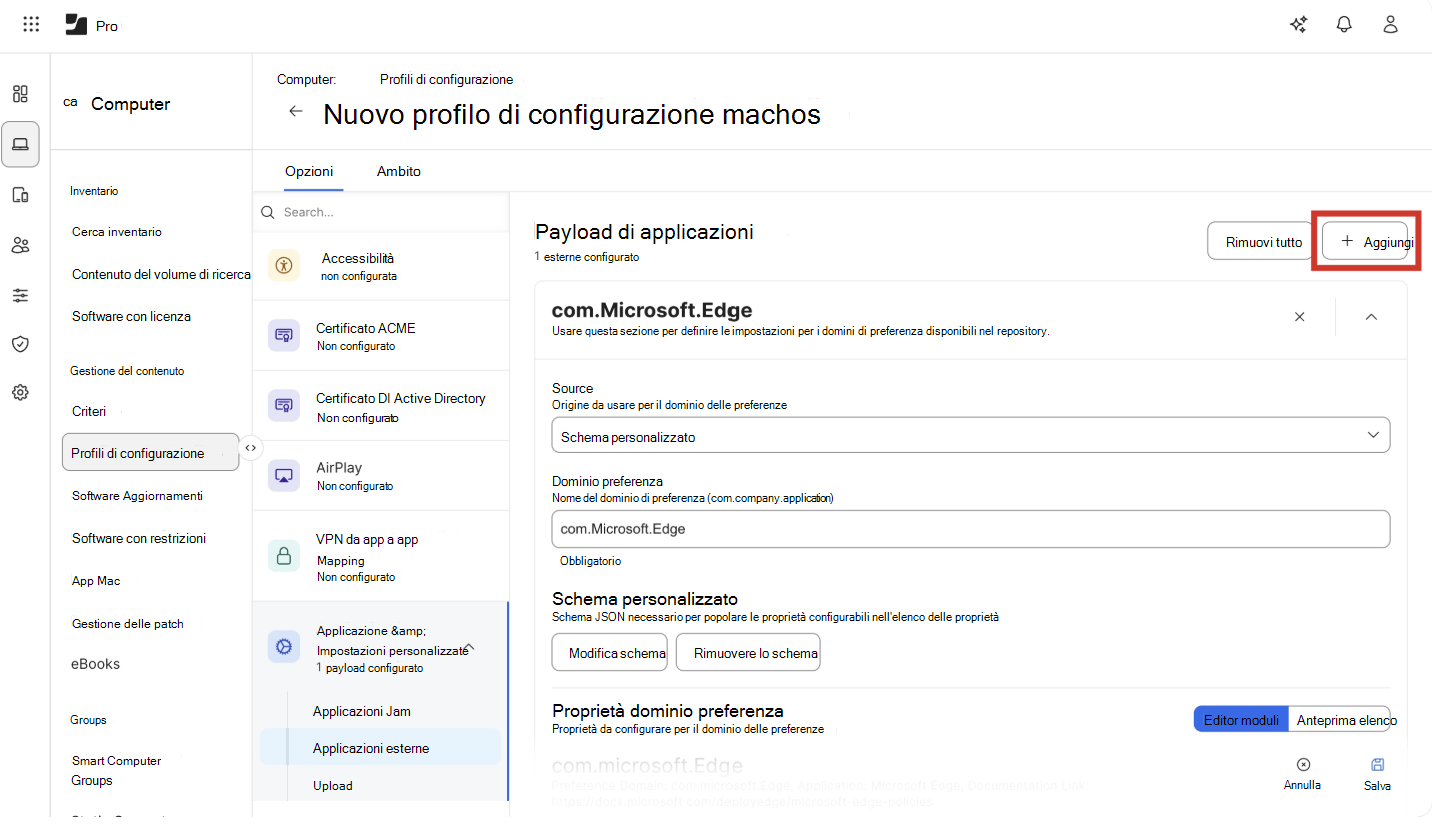Open Cerca inventario in sidebar
This screenshot has height=827, width=1455.
coord(117,232)
